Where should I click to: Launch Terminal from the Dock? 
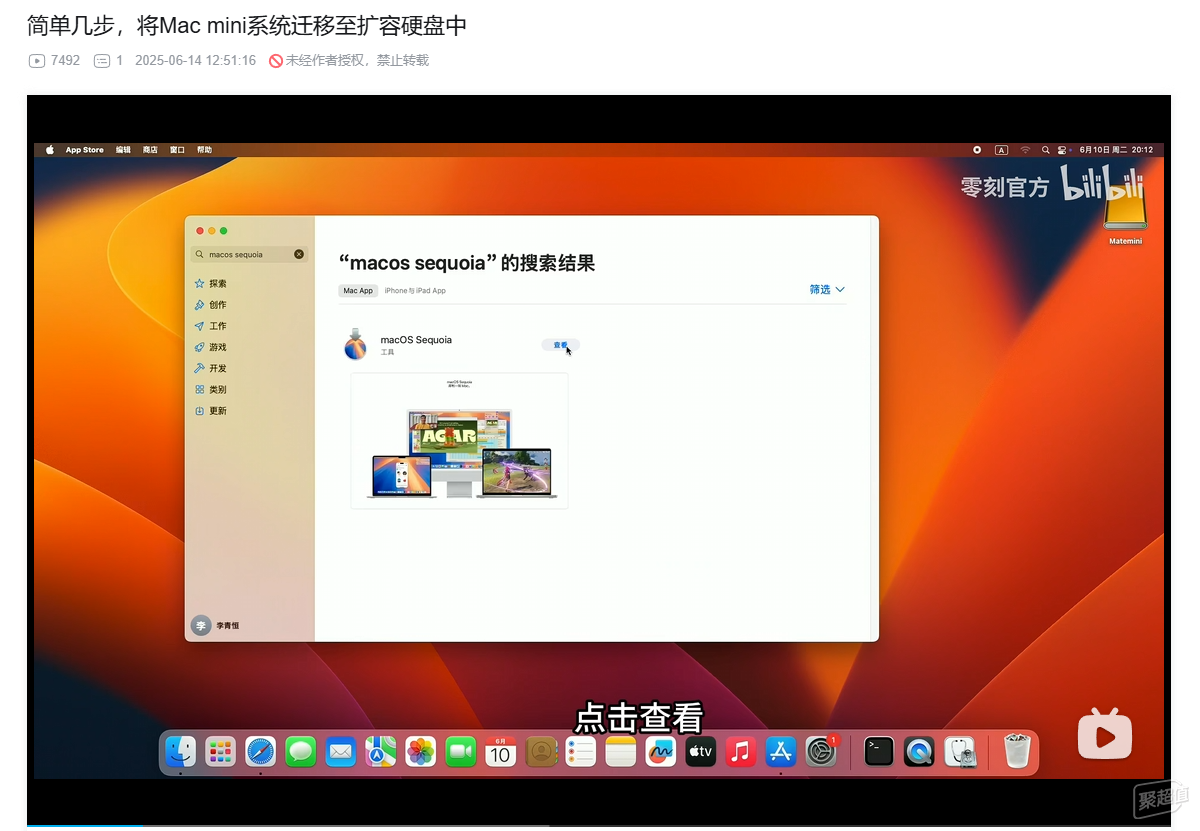(879, 751)
